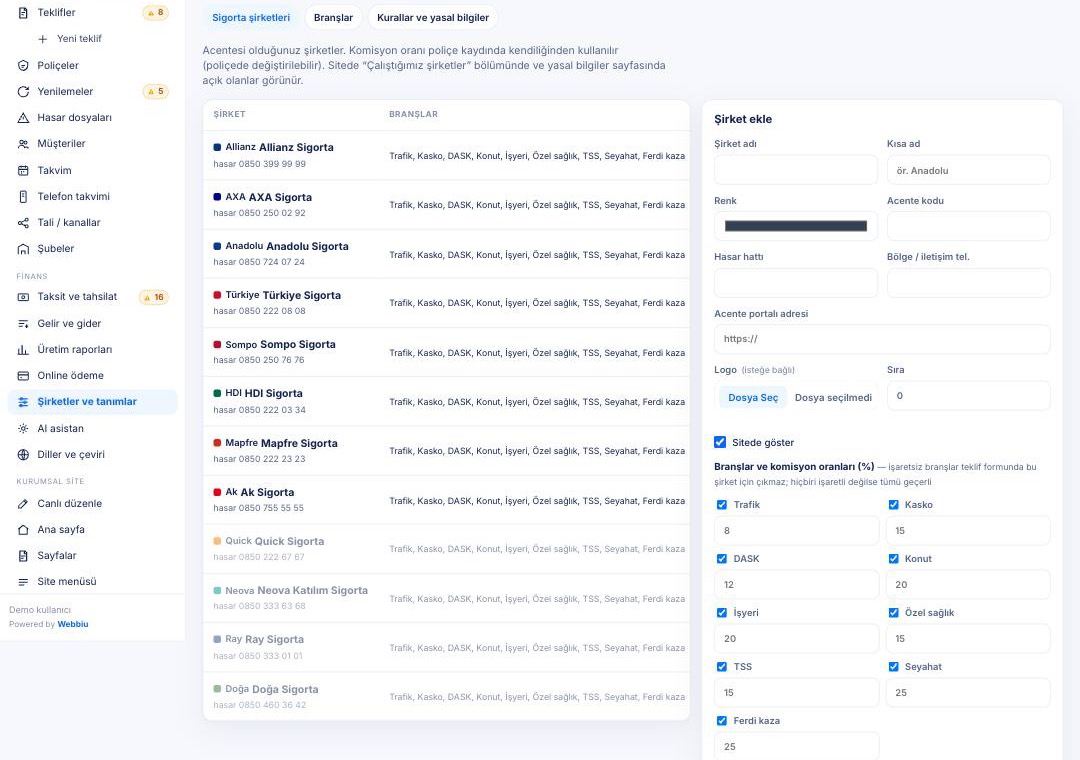This screenshot has height=760, width=1080.
Task: Open Teklifler via its document icon
Action: [x=23, y=12]
